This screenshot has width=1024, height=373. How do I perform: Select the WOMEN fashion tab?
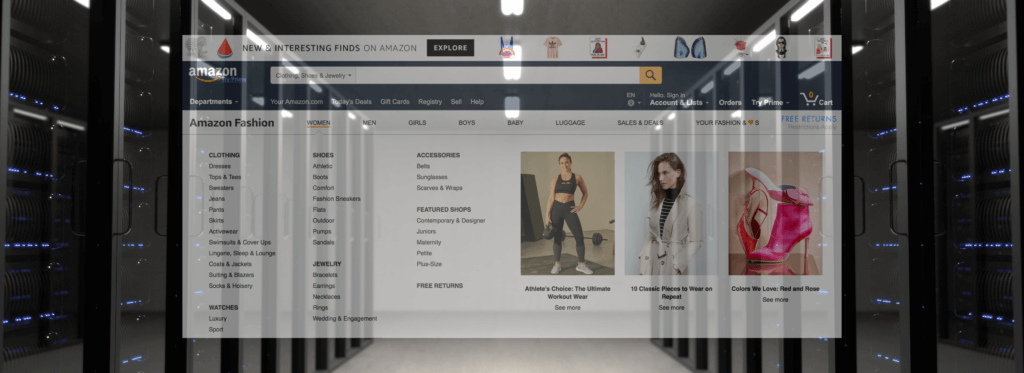point(318,123)
